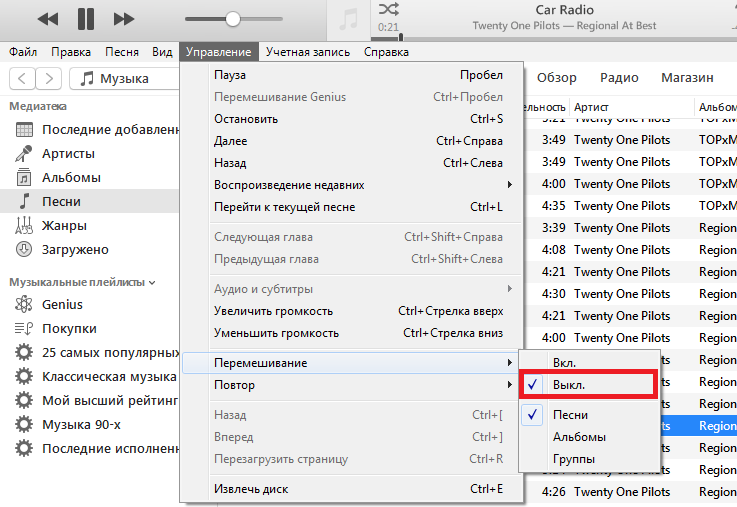Expand the Повтор submenu
The width and height of the screenshot is (737, 507).
[352, 385]
